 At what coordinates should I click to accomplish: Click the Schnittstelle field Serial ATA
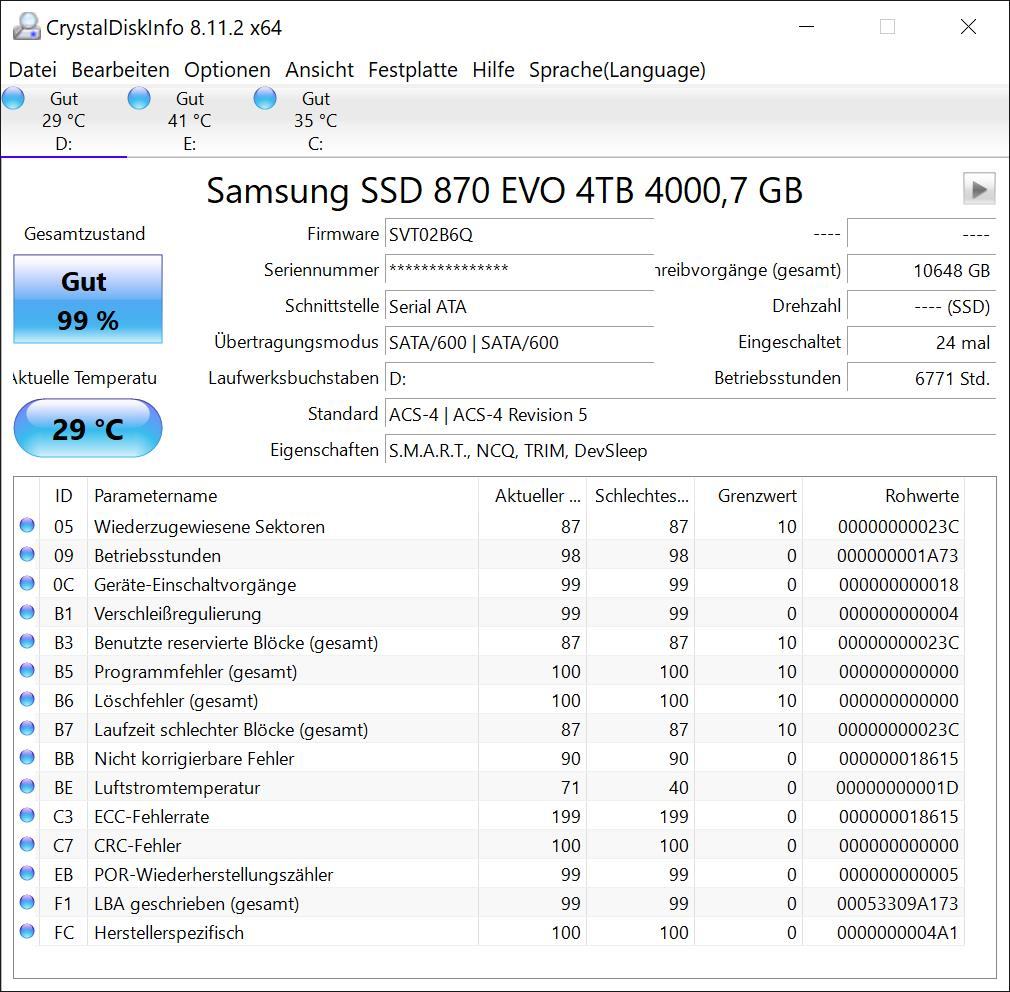click(519, 306)
